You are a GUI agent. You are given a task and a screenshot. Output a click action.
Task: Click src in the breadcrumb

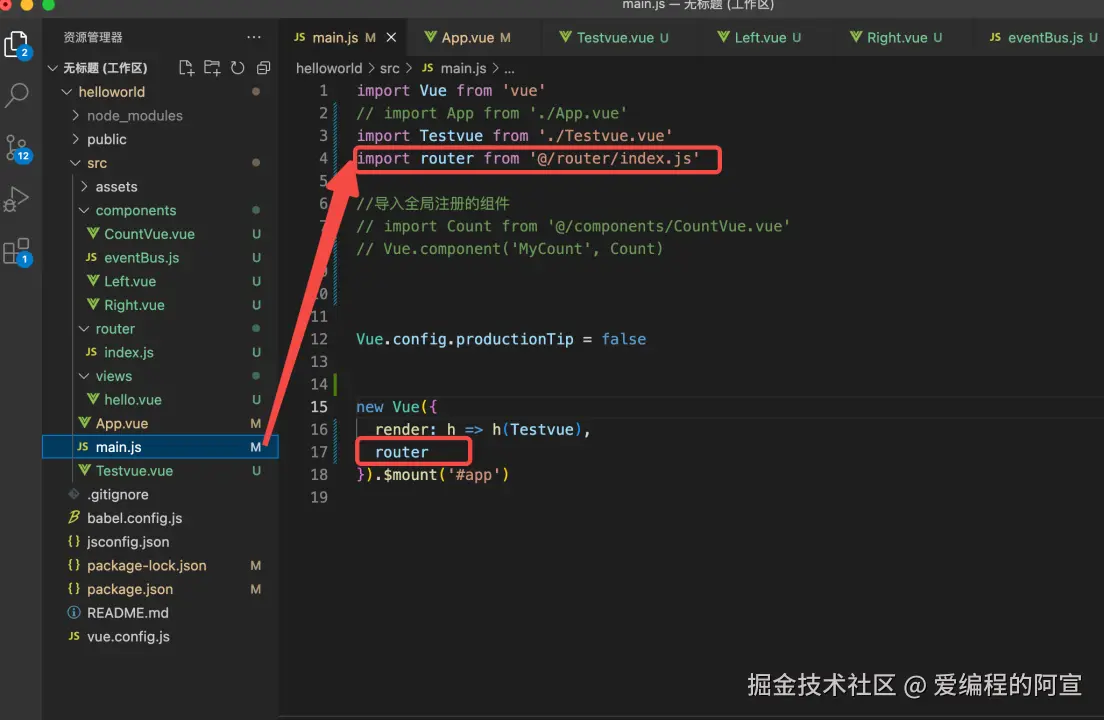[x=389, y=68]
